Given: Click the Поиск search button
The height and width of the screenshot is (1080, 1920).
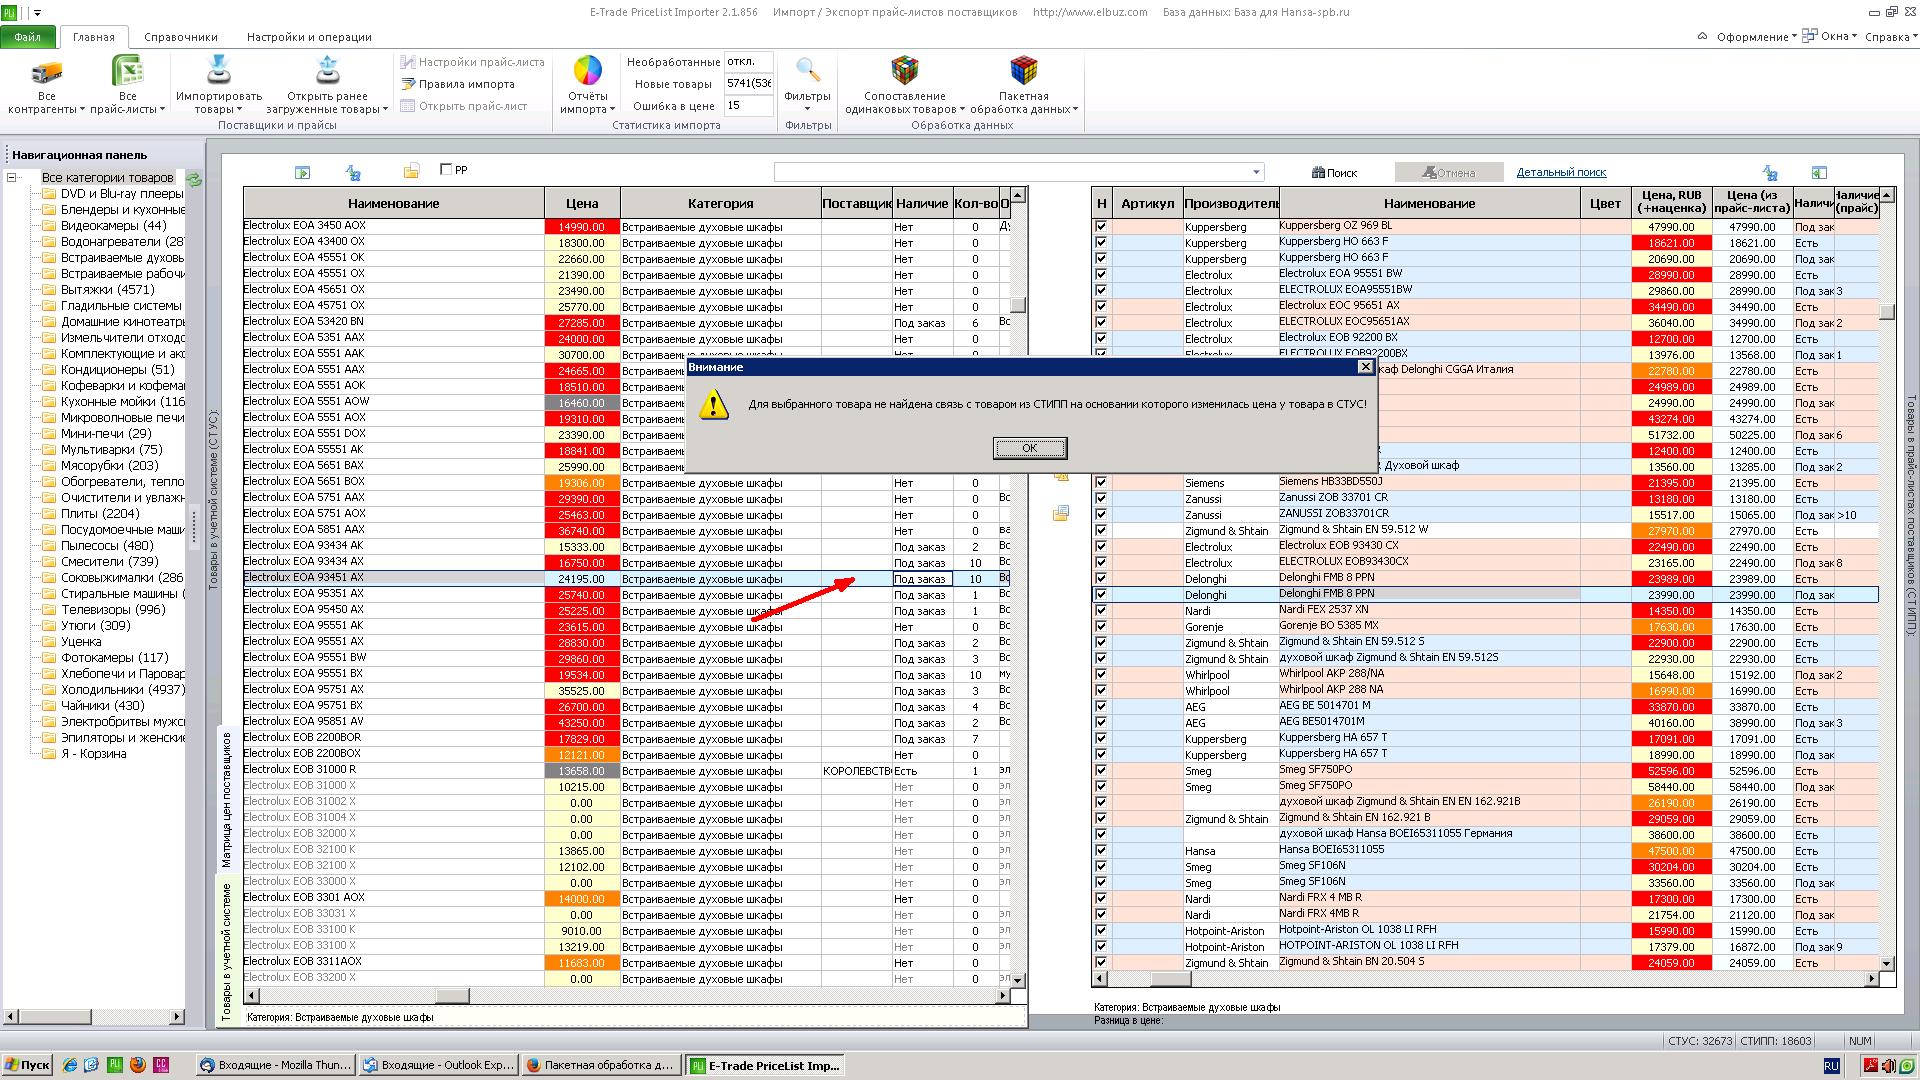Looking at the screenshot, I should point(1335,173).
